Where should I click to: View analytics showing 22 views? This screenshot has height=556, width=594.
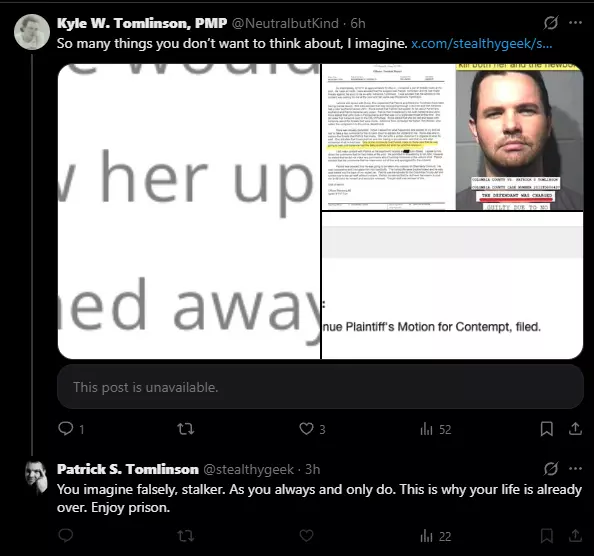point(436,536)
